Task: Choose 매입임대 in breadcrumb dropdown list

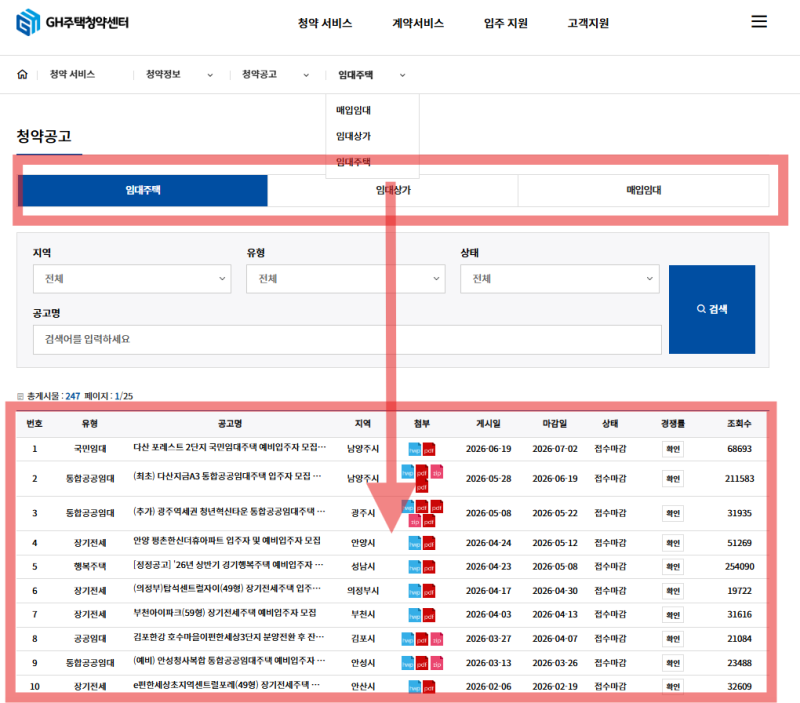Action: click(x=353, y=110)
